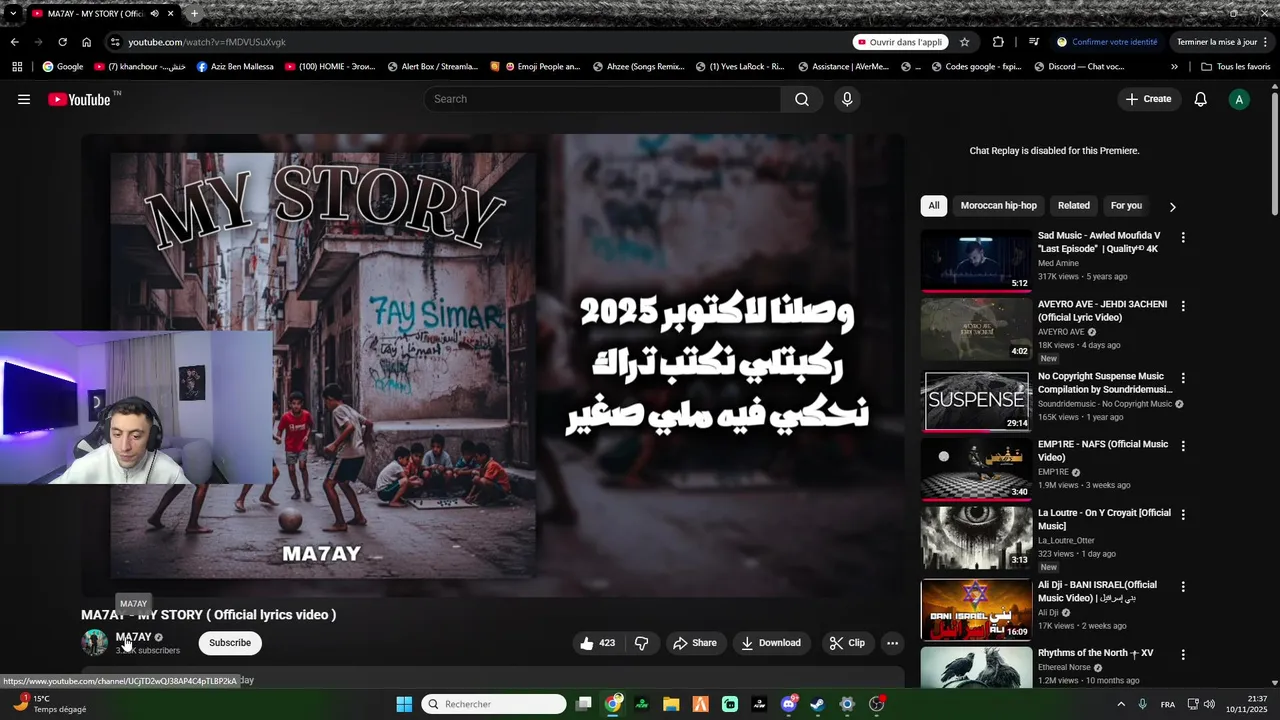Download the video
This screenshot has height=720, width=1280.
(x=770, y=643)
